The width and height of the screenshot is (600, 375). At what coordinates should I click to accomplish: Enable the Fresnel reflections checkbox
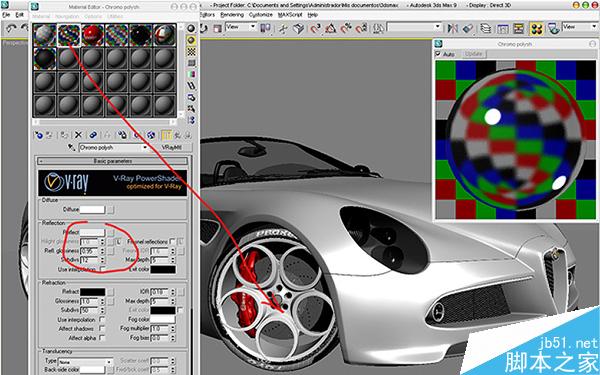pyautogui.click(x=173, y=241)
